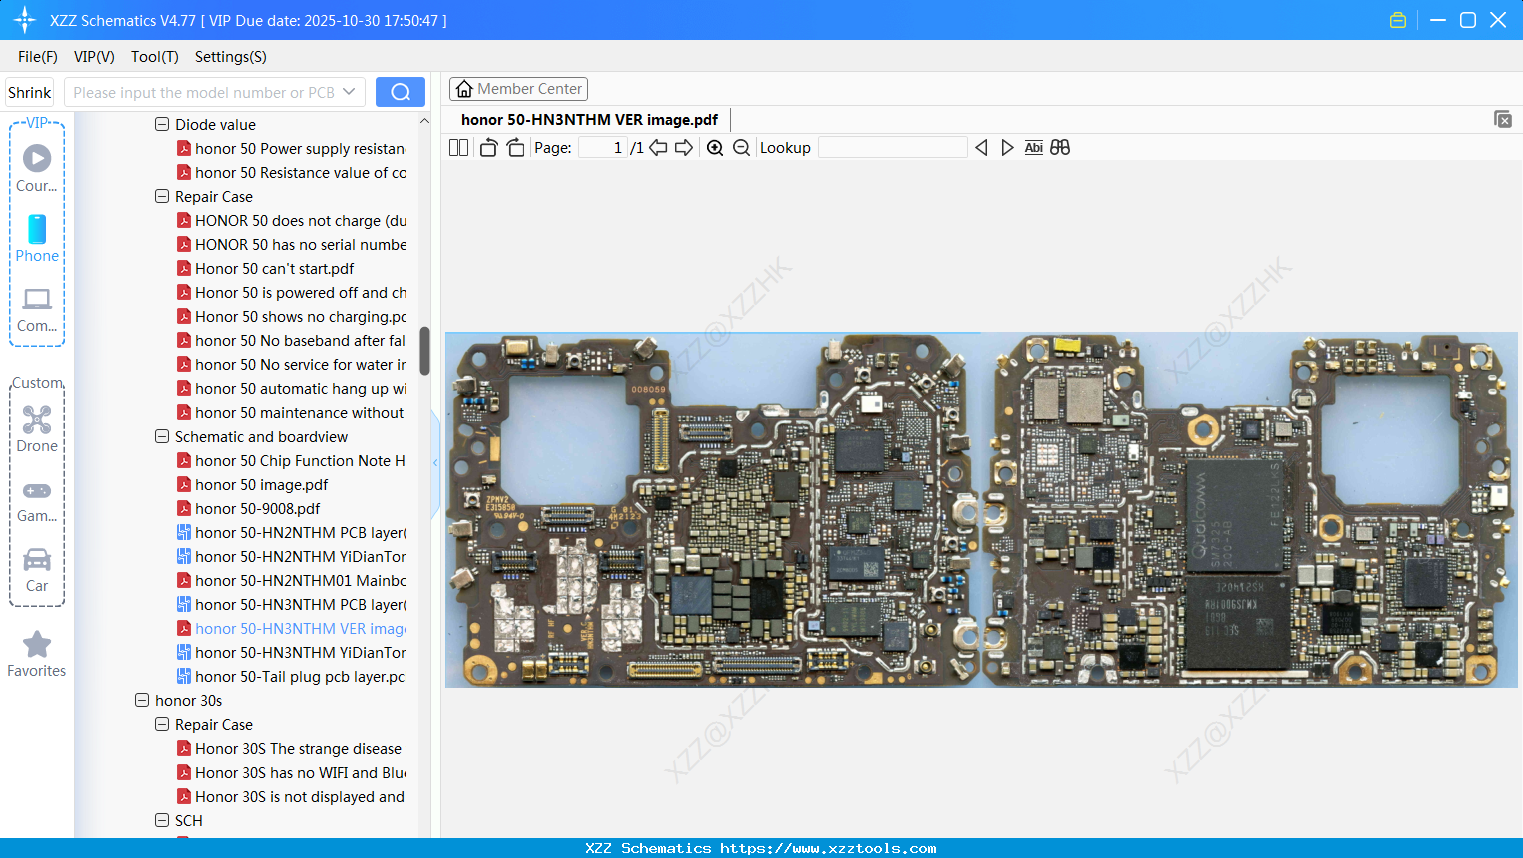Open honor 50 Power supply resistance file
The height and width of the screenshot is (858, 1523).
click(x=291, y=149)
